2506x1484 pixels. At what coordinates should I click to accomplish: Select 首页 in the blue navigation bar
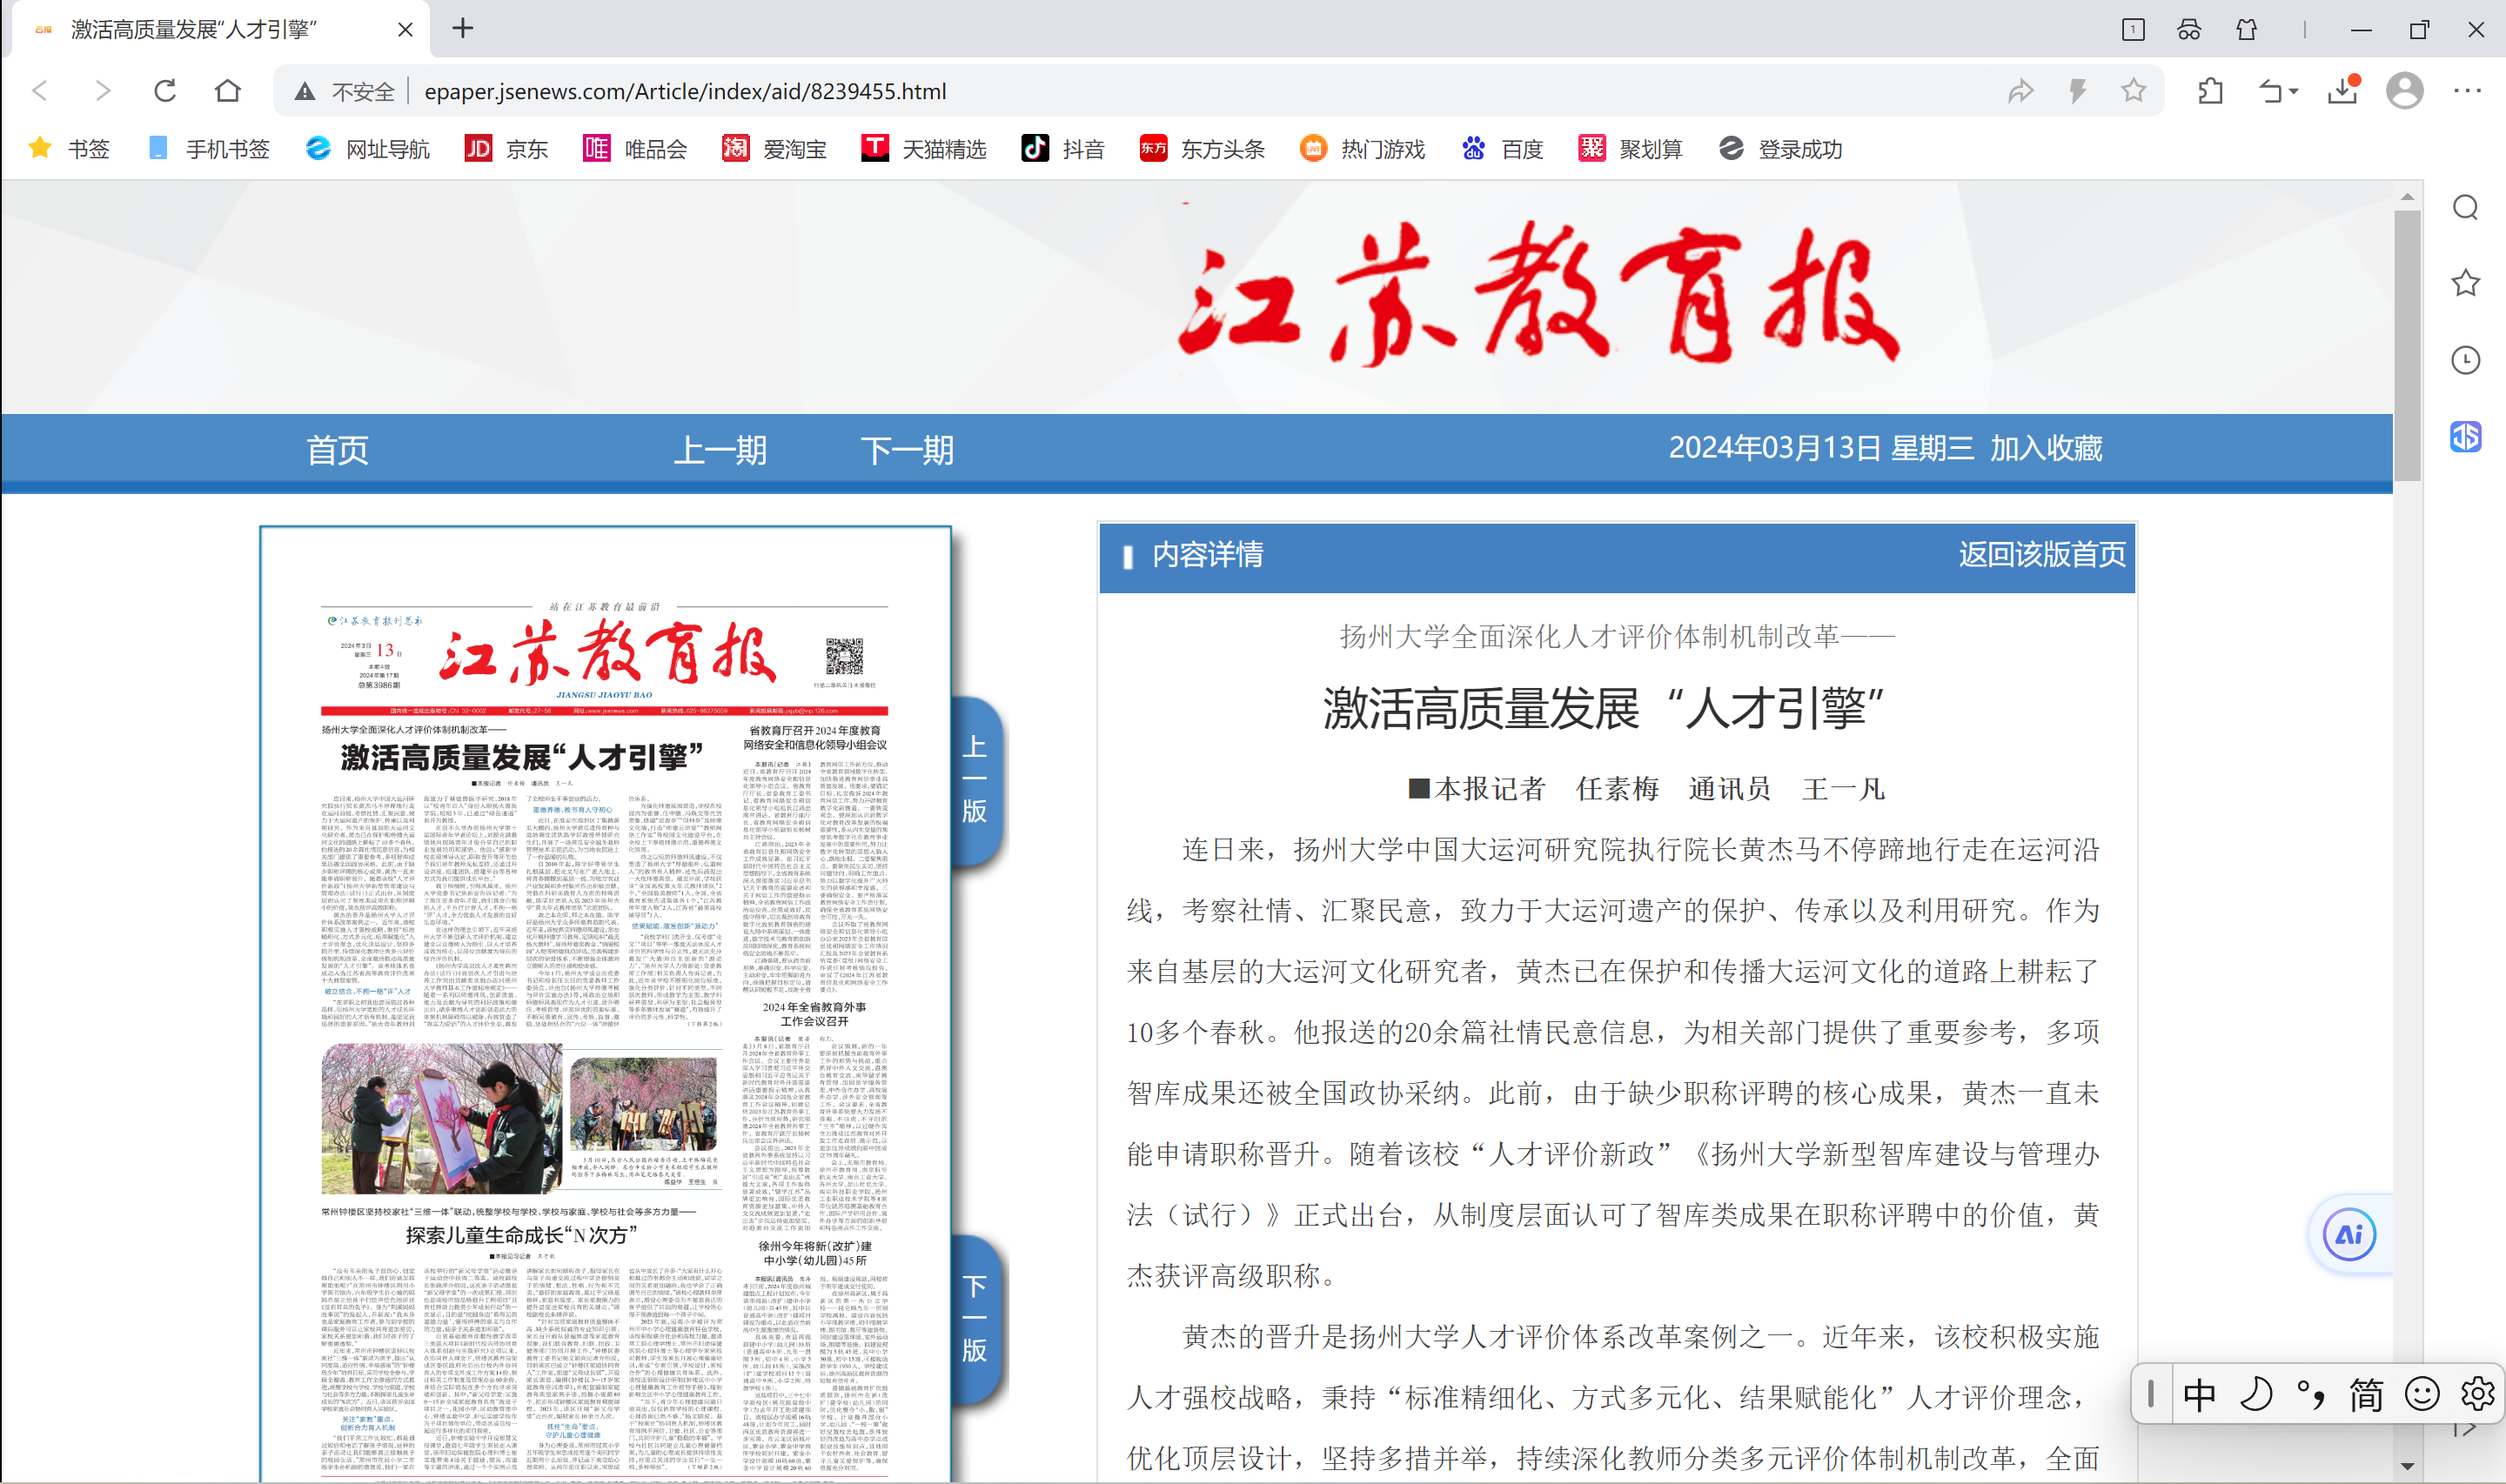point(338,450)
